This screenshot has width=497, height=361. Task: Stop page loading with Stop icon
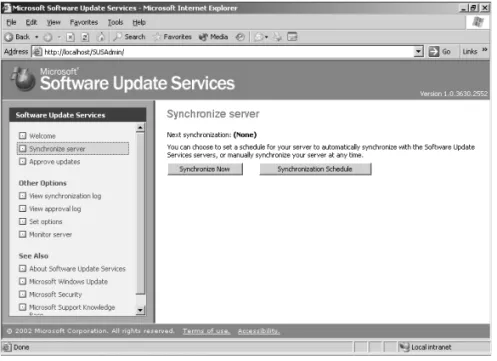70,37
